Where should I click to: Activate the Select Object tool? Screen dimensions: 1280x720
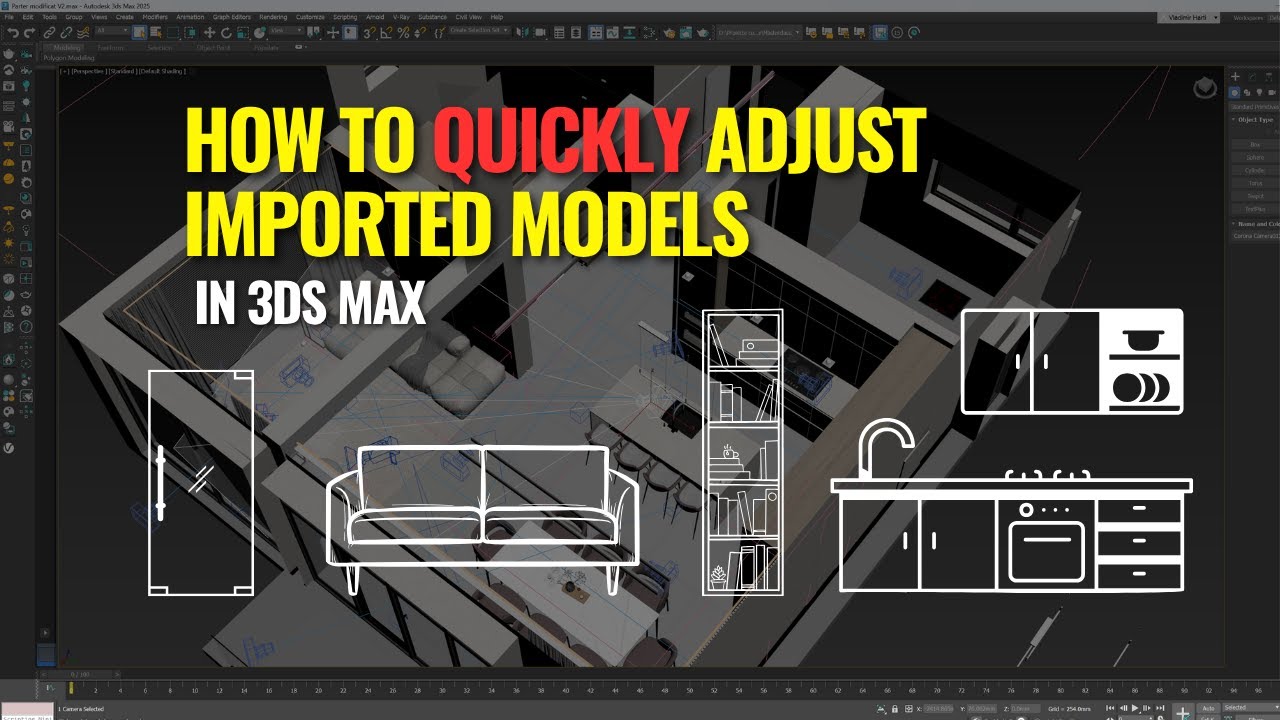(140, 32)
